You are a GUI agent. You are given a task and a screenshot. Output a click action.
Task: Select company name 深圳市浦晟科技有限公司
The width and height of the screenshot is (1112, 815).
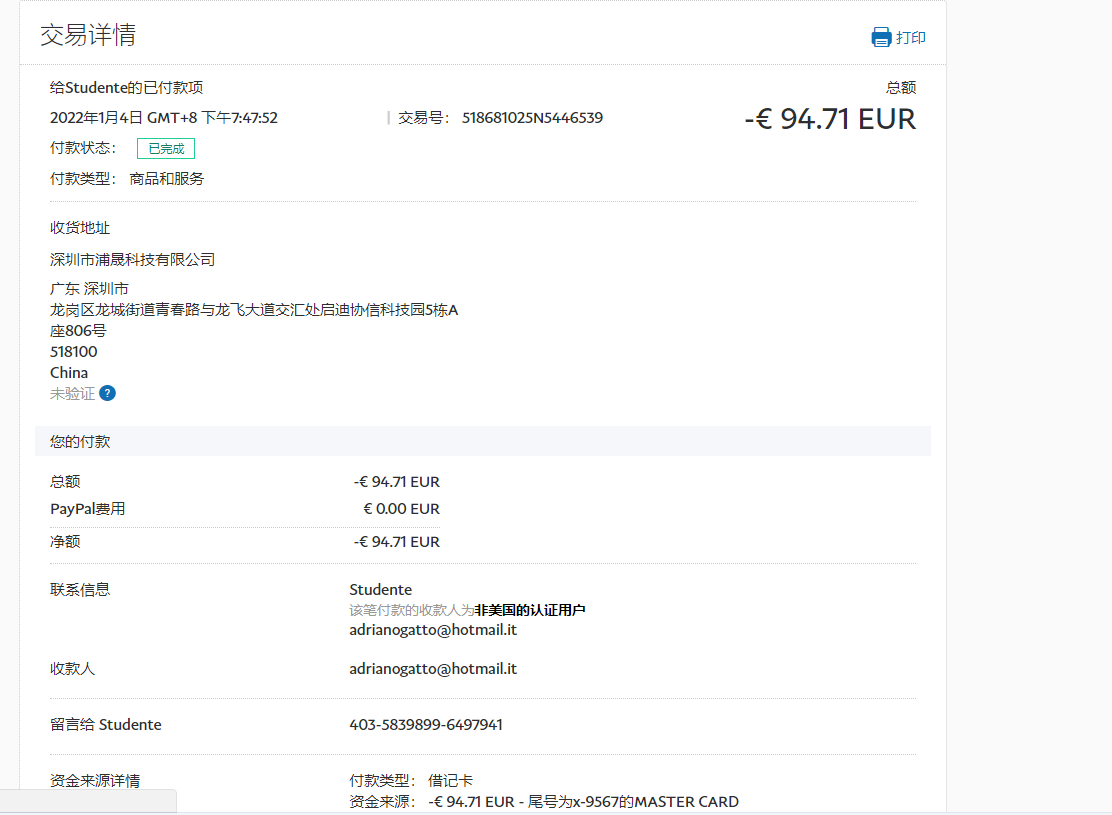tap(133, 259)
